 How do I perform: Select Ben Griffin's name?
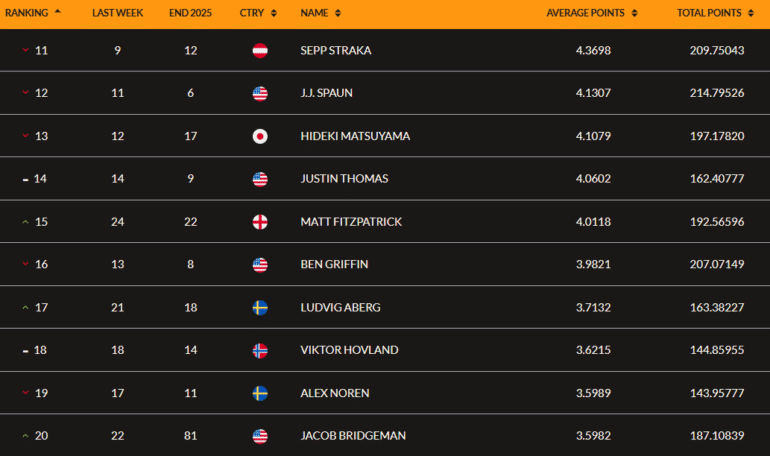pyautogui.click(x=335, y=264)
